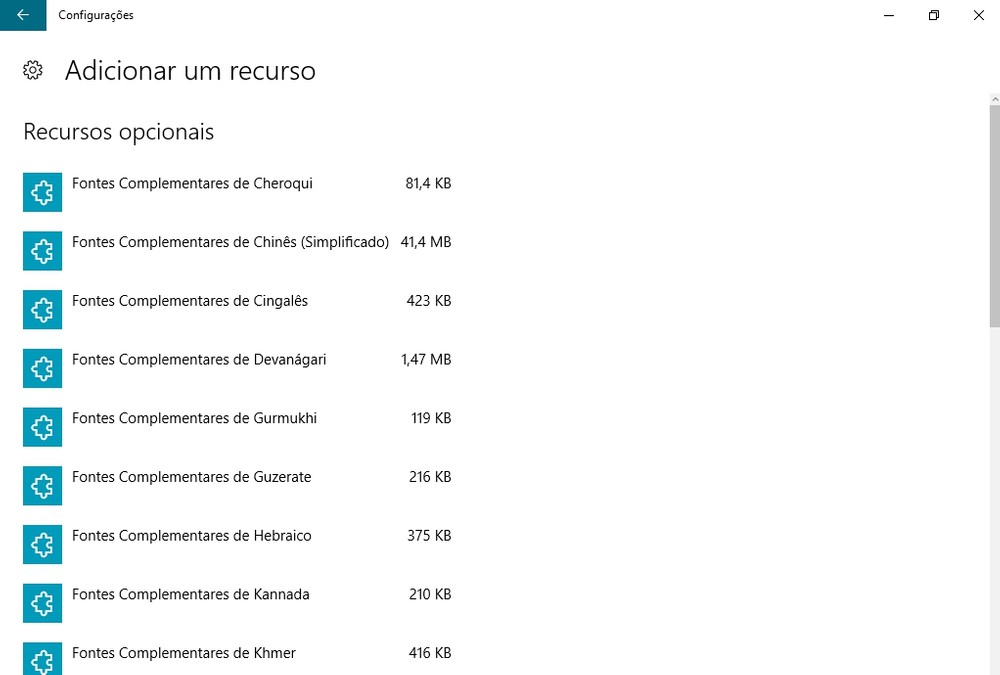Choose Fontes Complementares de Chinês (Simplificado)
Image resolution: width=1000 pixels, height=675 pixels.
point(230,242)
